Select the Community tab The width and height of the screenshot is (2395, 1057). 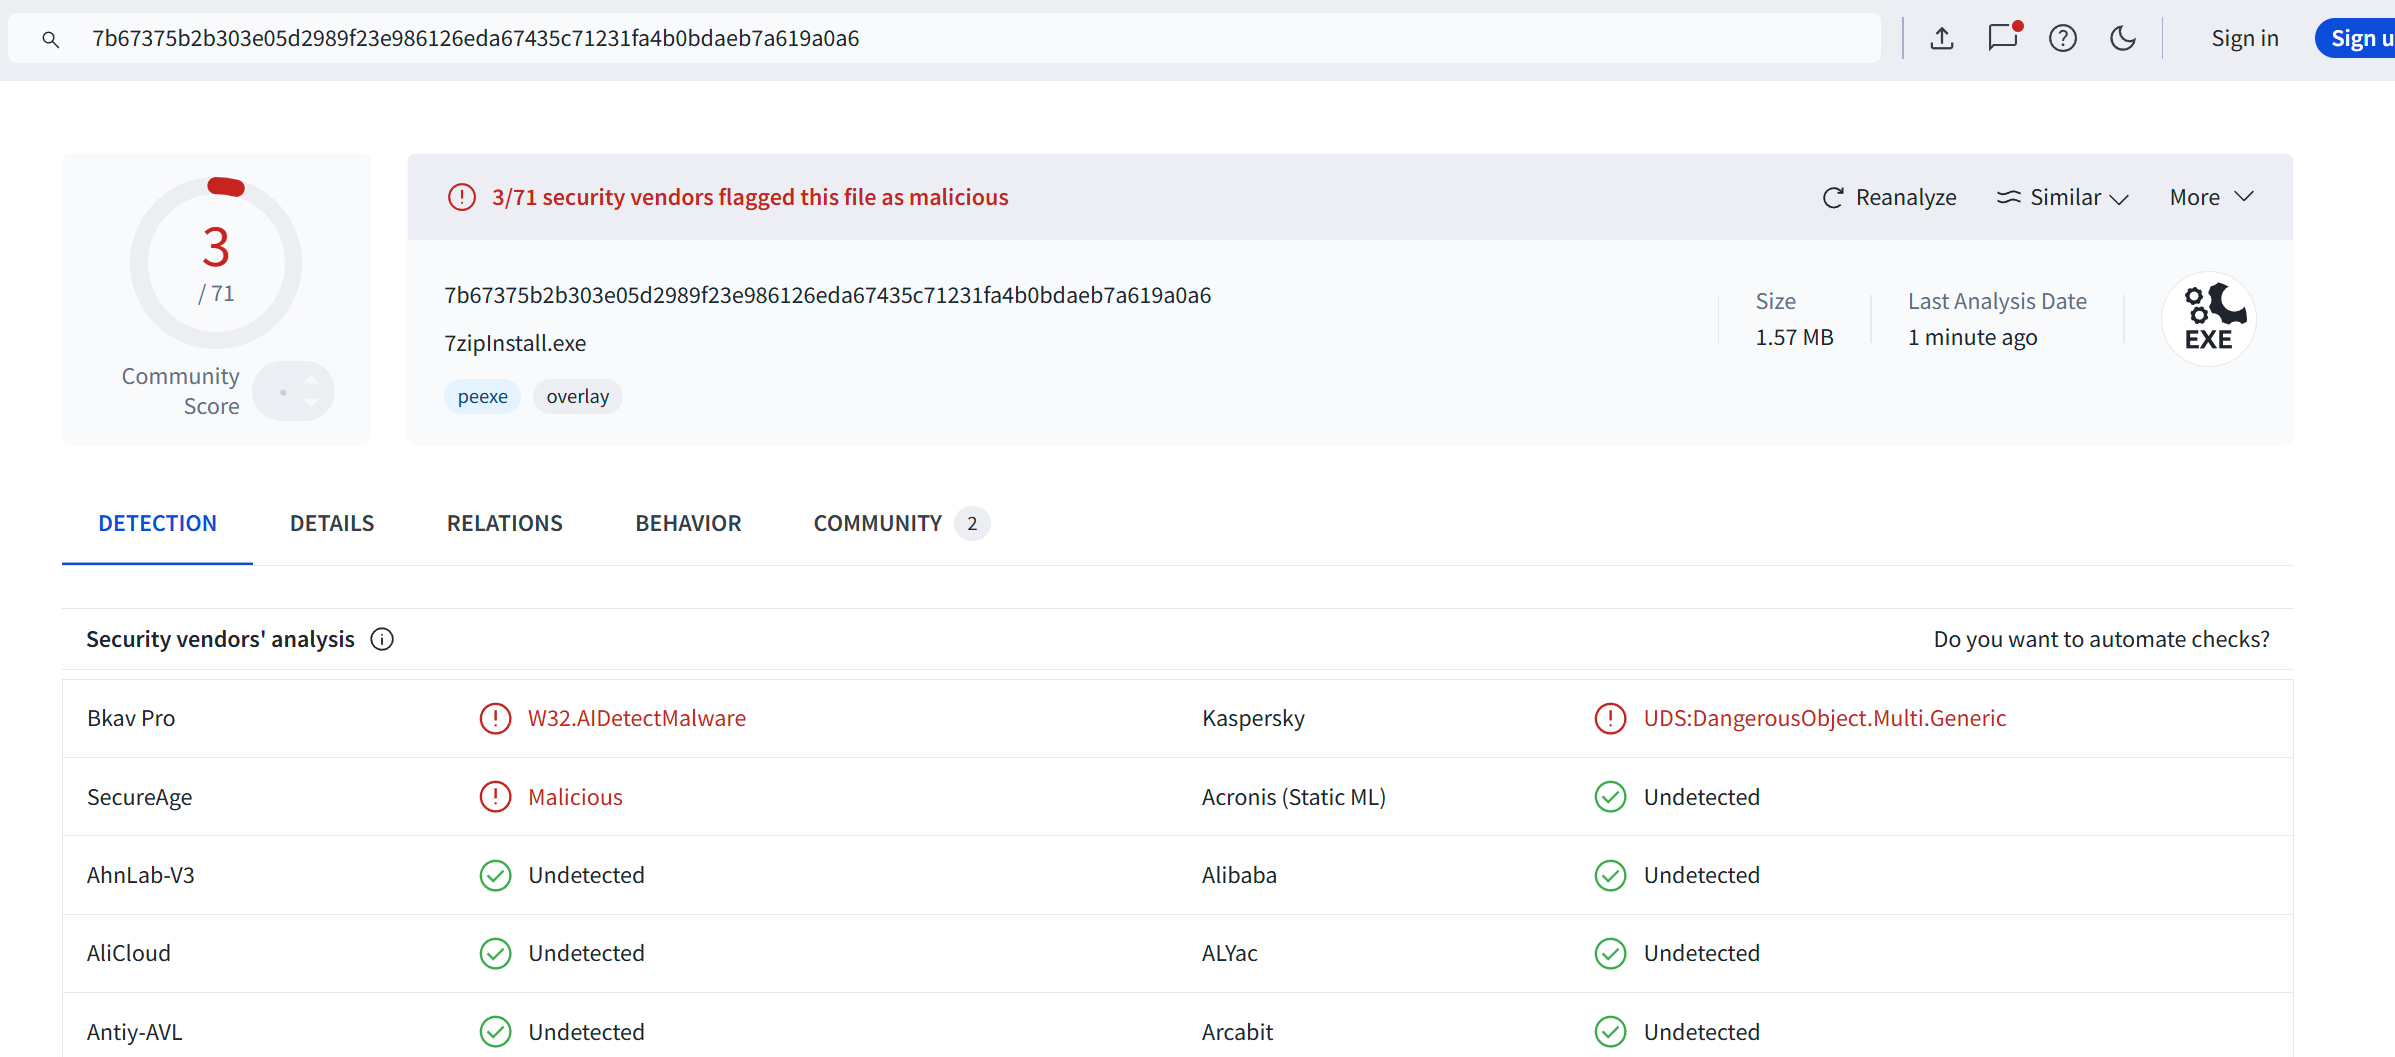(x=878, y=523)
